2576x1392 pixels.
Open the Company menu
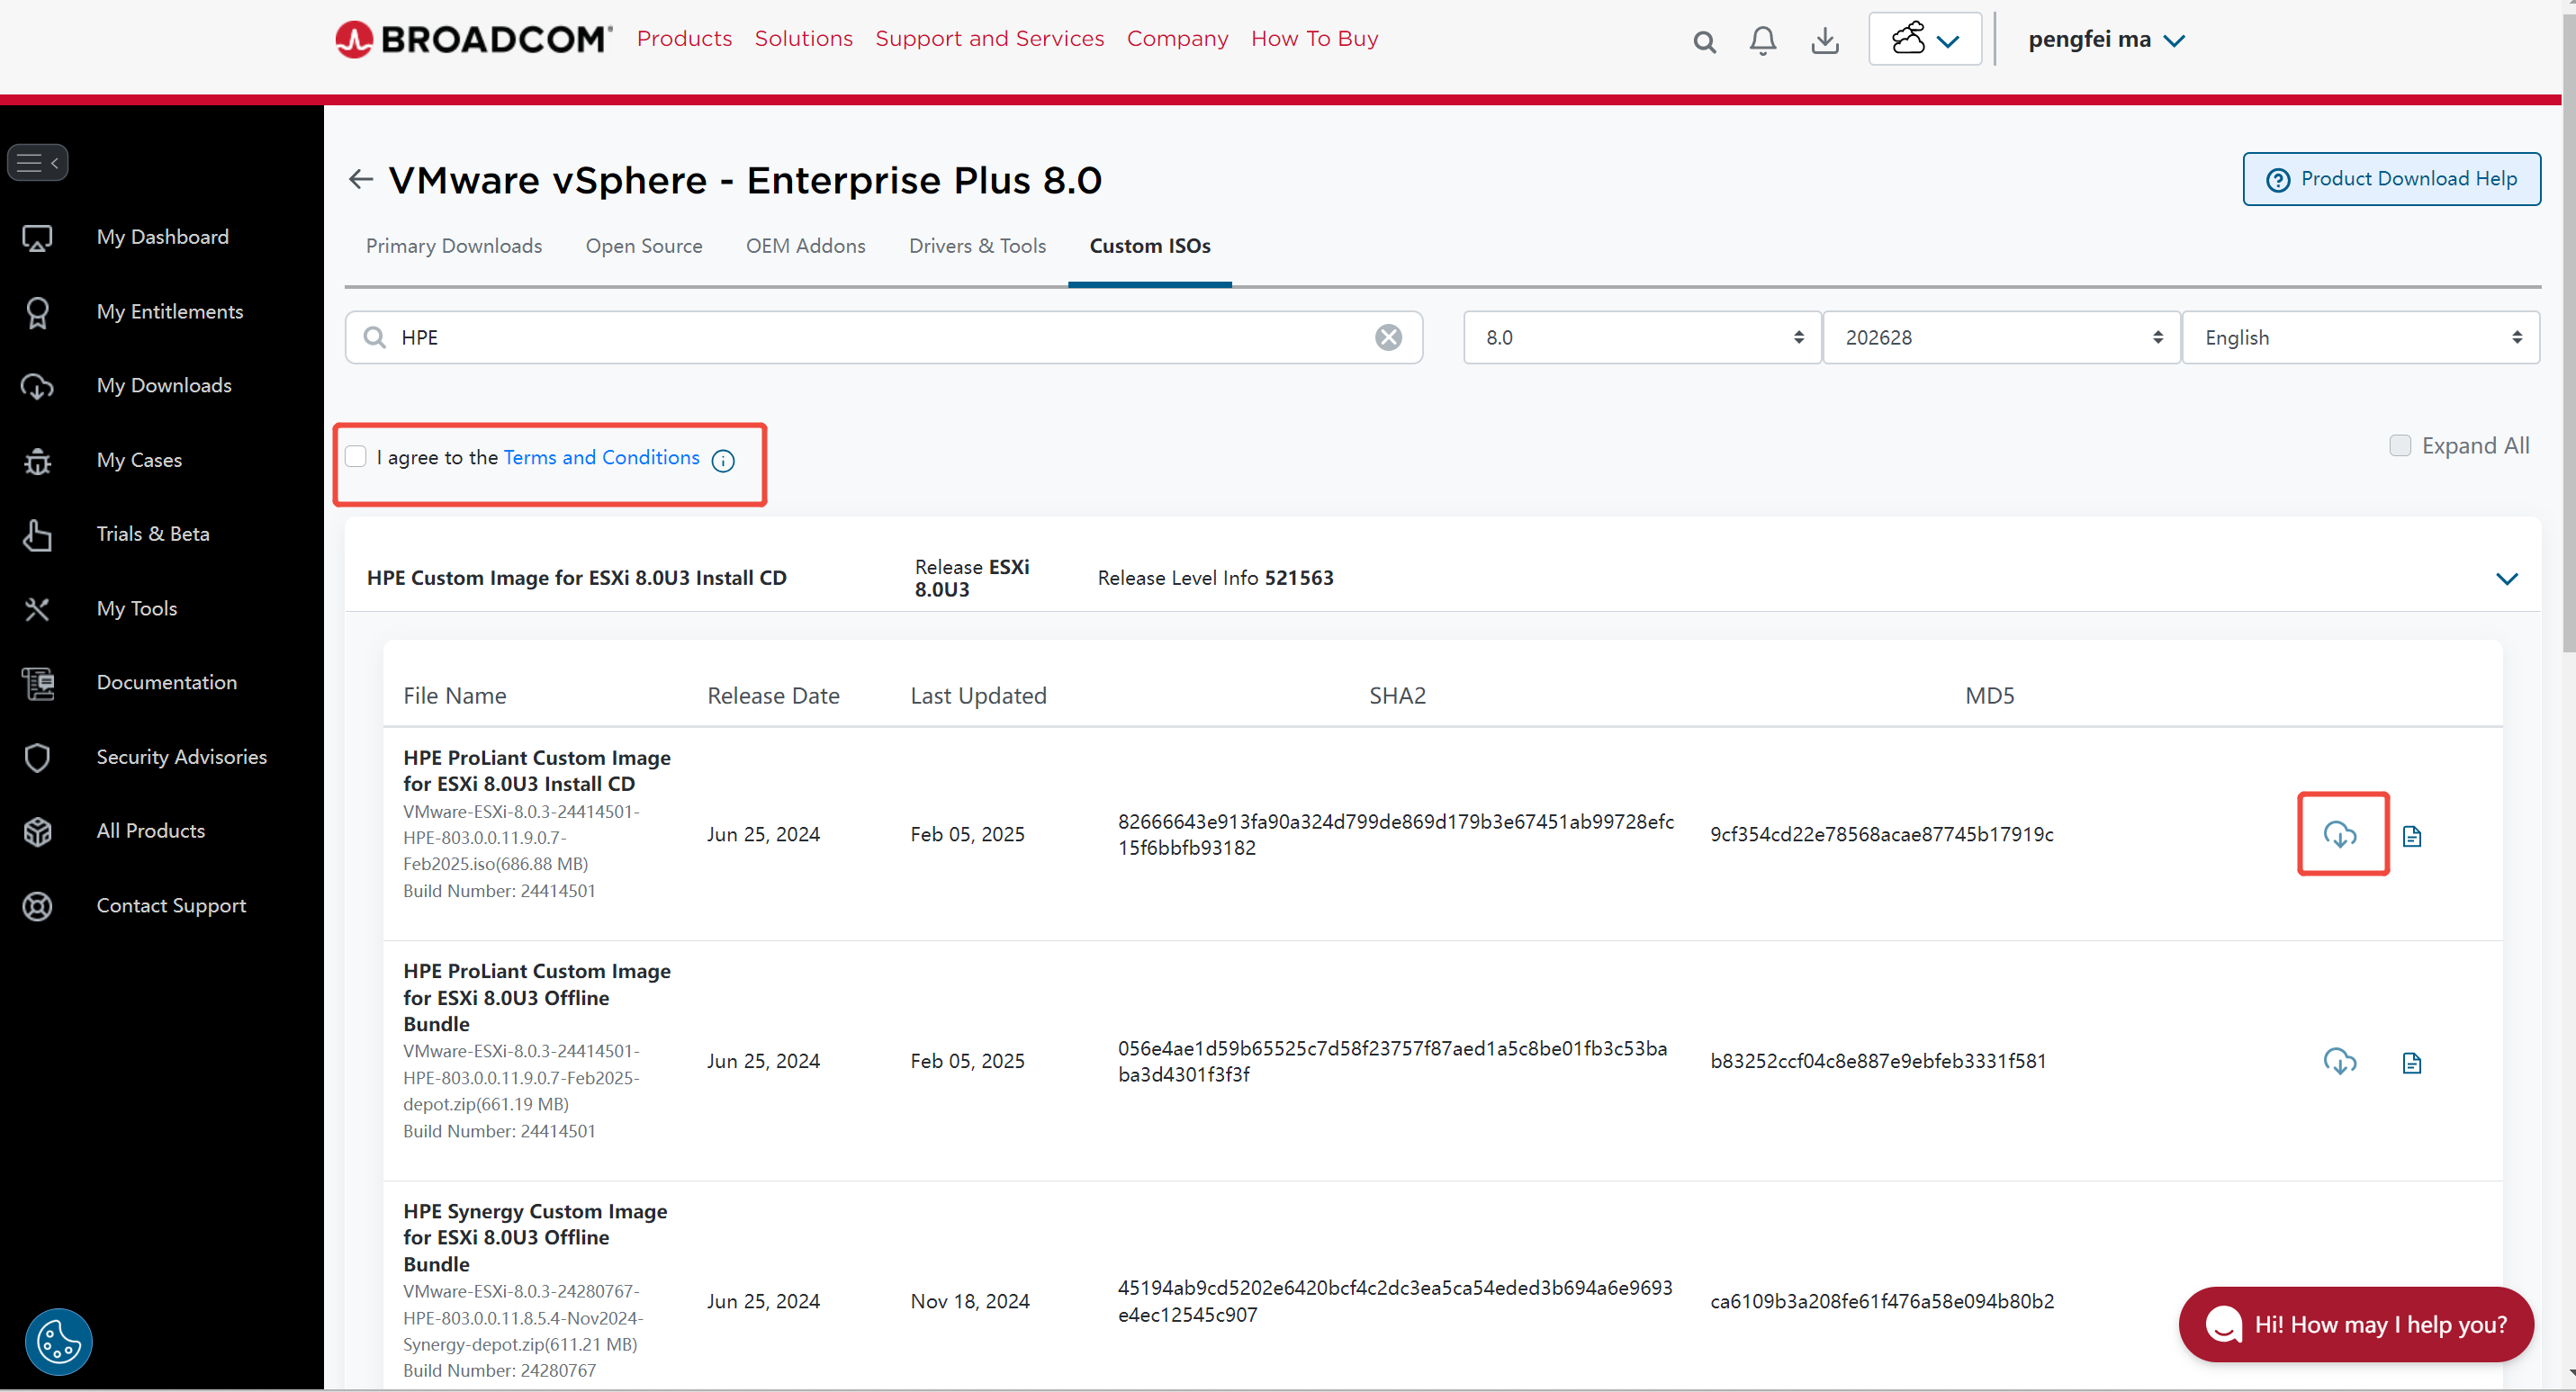pos(1177,39)
